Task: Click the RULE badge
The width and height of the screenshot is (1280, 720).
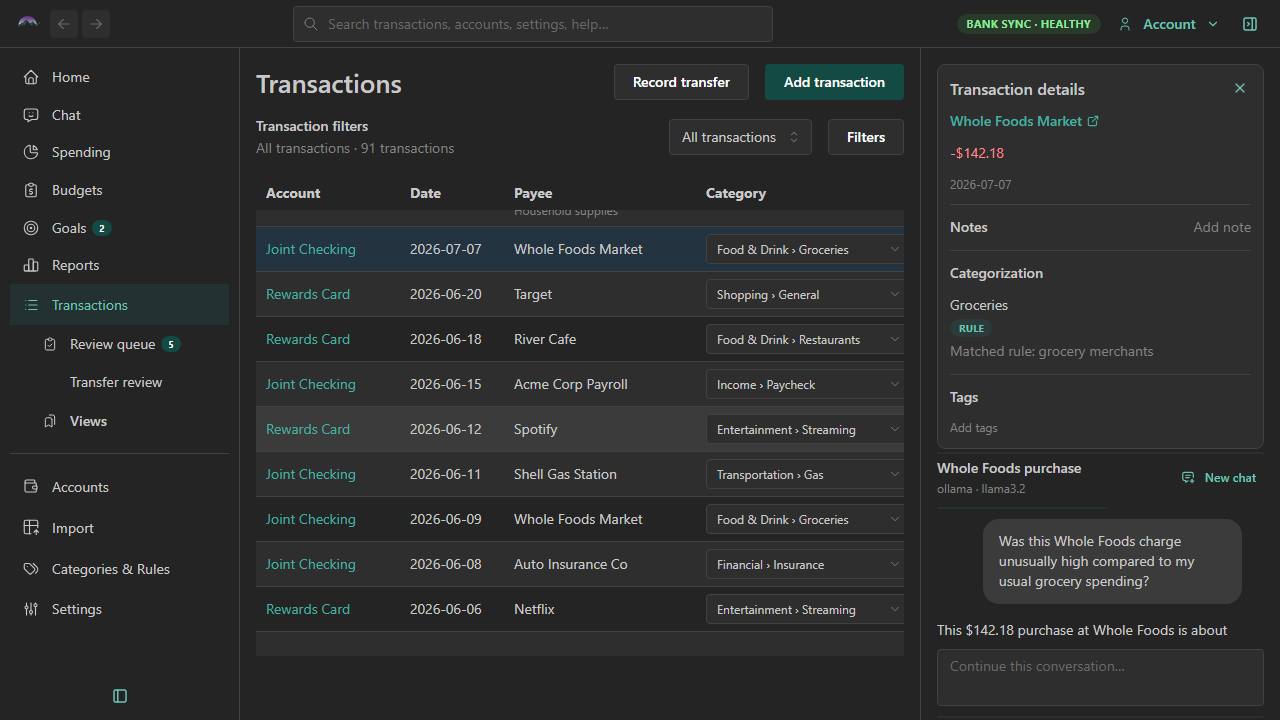Action: (971, 328)
